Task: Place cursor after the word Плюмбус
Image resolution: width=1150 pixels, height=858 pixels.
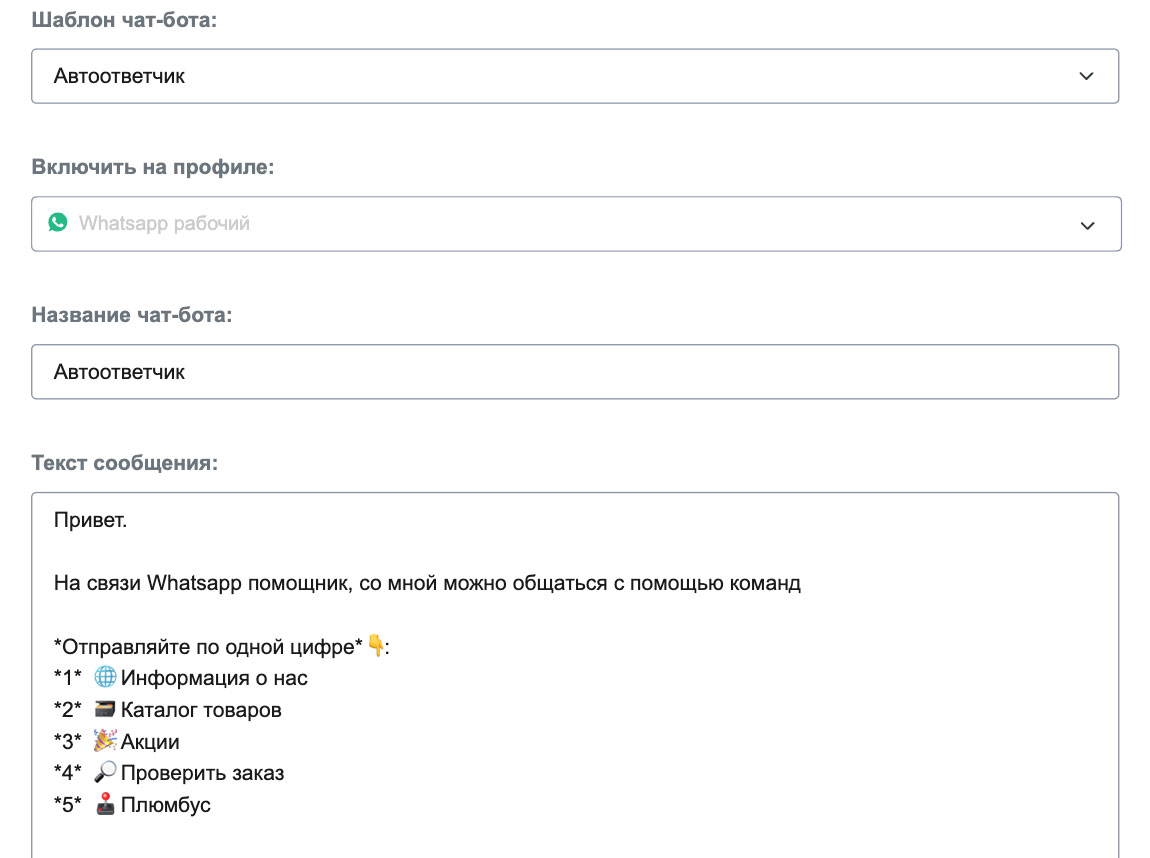Action: click(213, 805)
